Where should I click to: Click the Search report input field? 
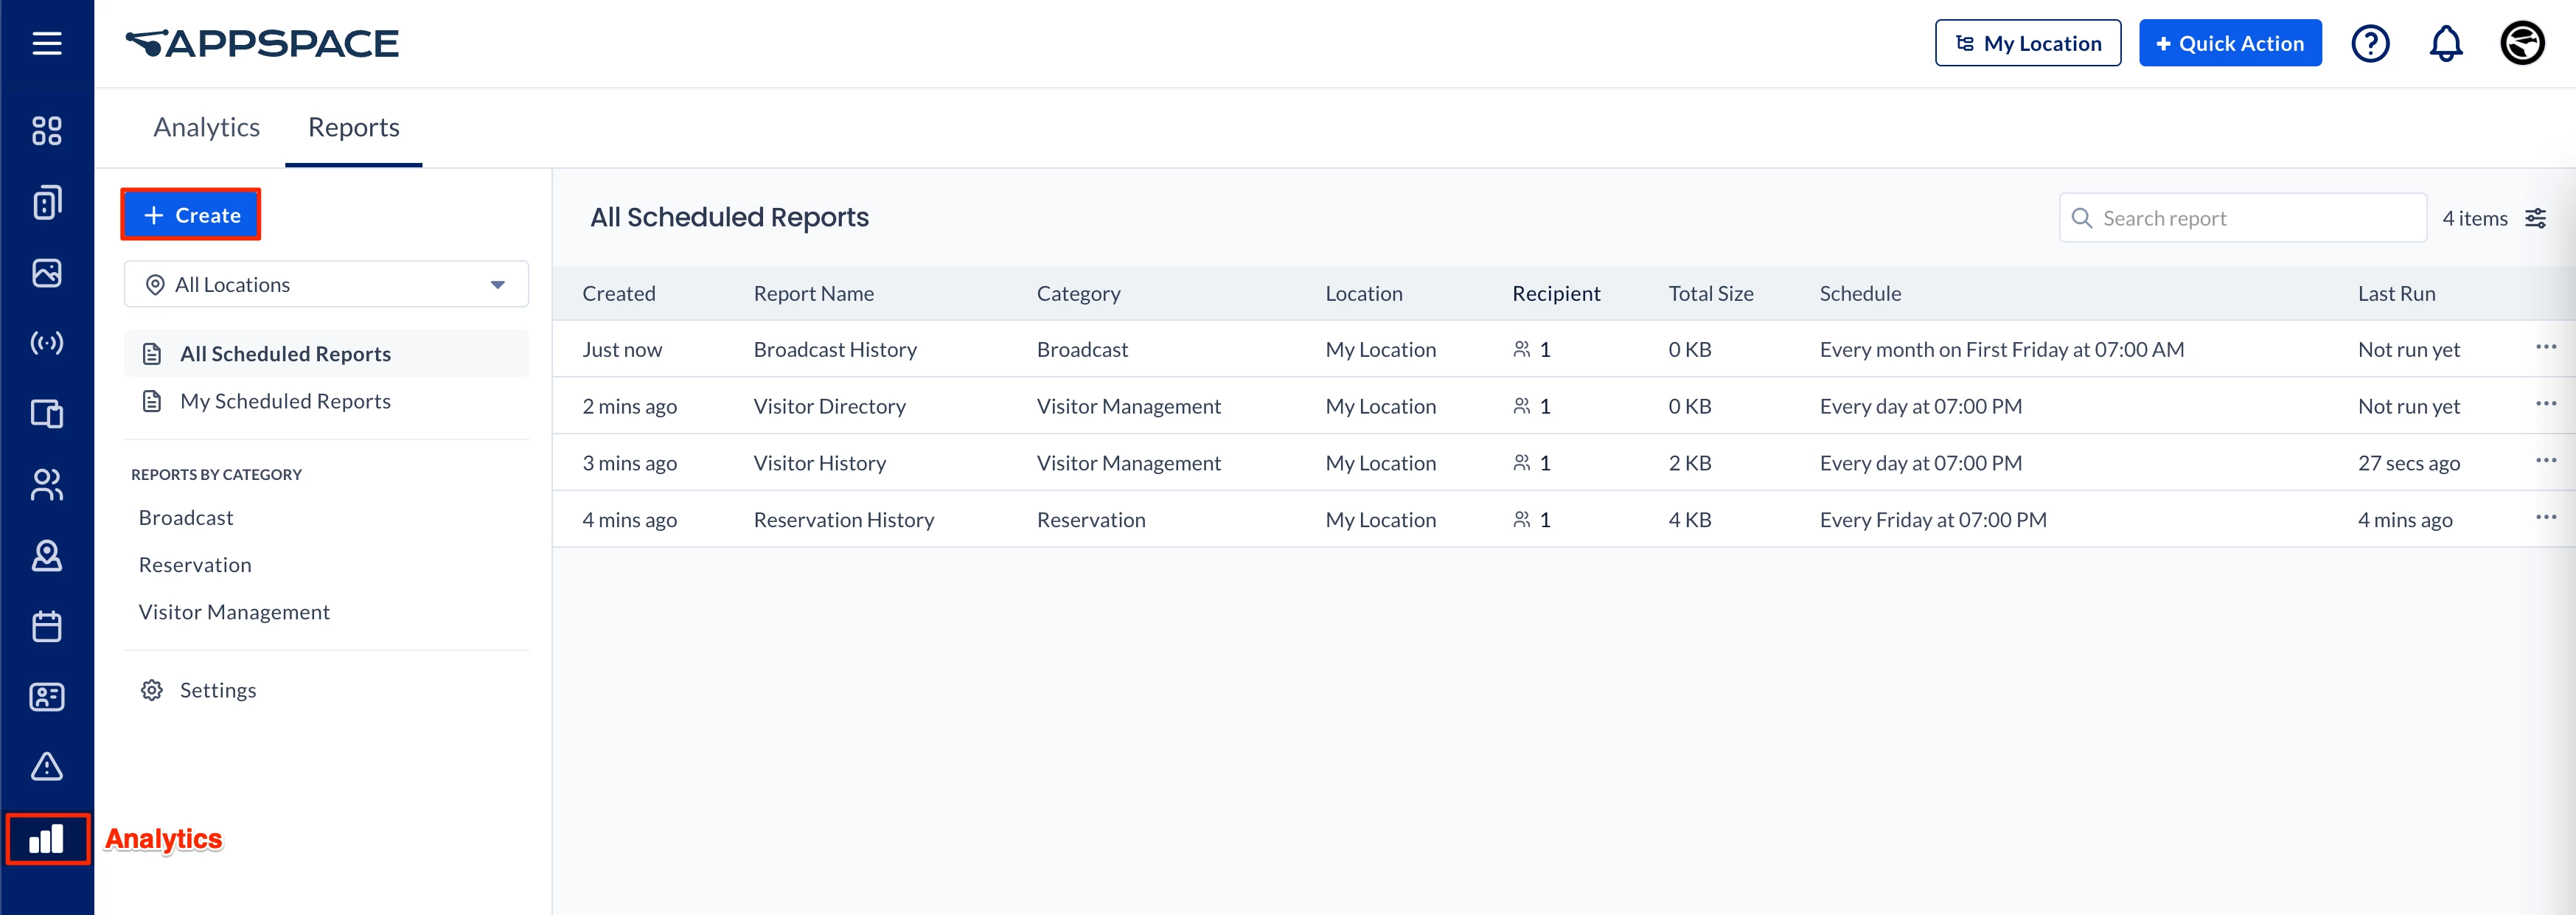(x=2250, y=218)
